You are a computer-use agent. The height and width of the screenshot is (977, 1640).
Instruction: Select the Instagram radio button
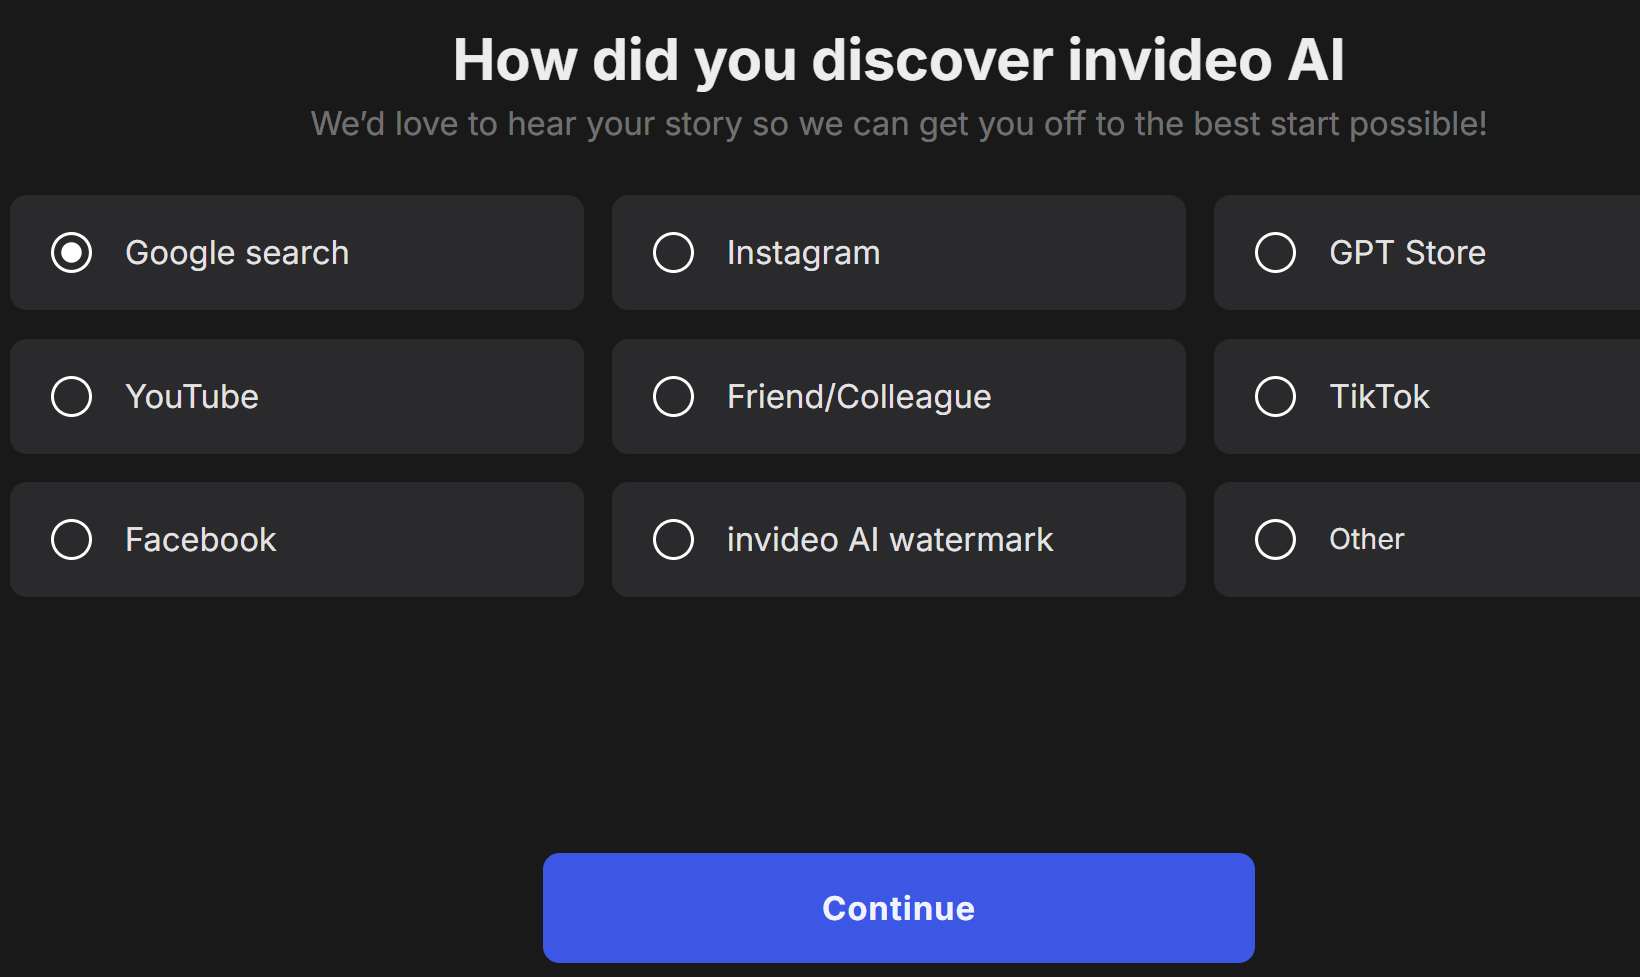(x=674, y=253)
